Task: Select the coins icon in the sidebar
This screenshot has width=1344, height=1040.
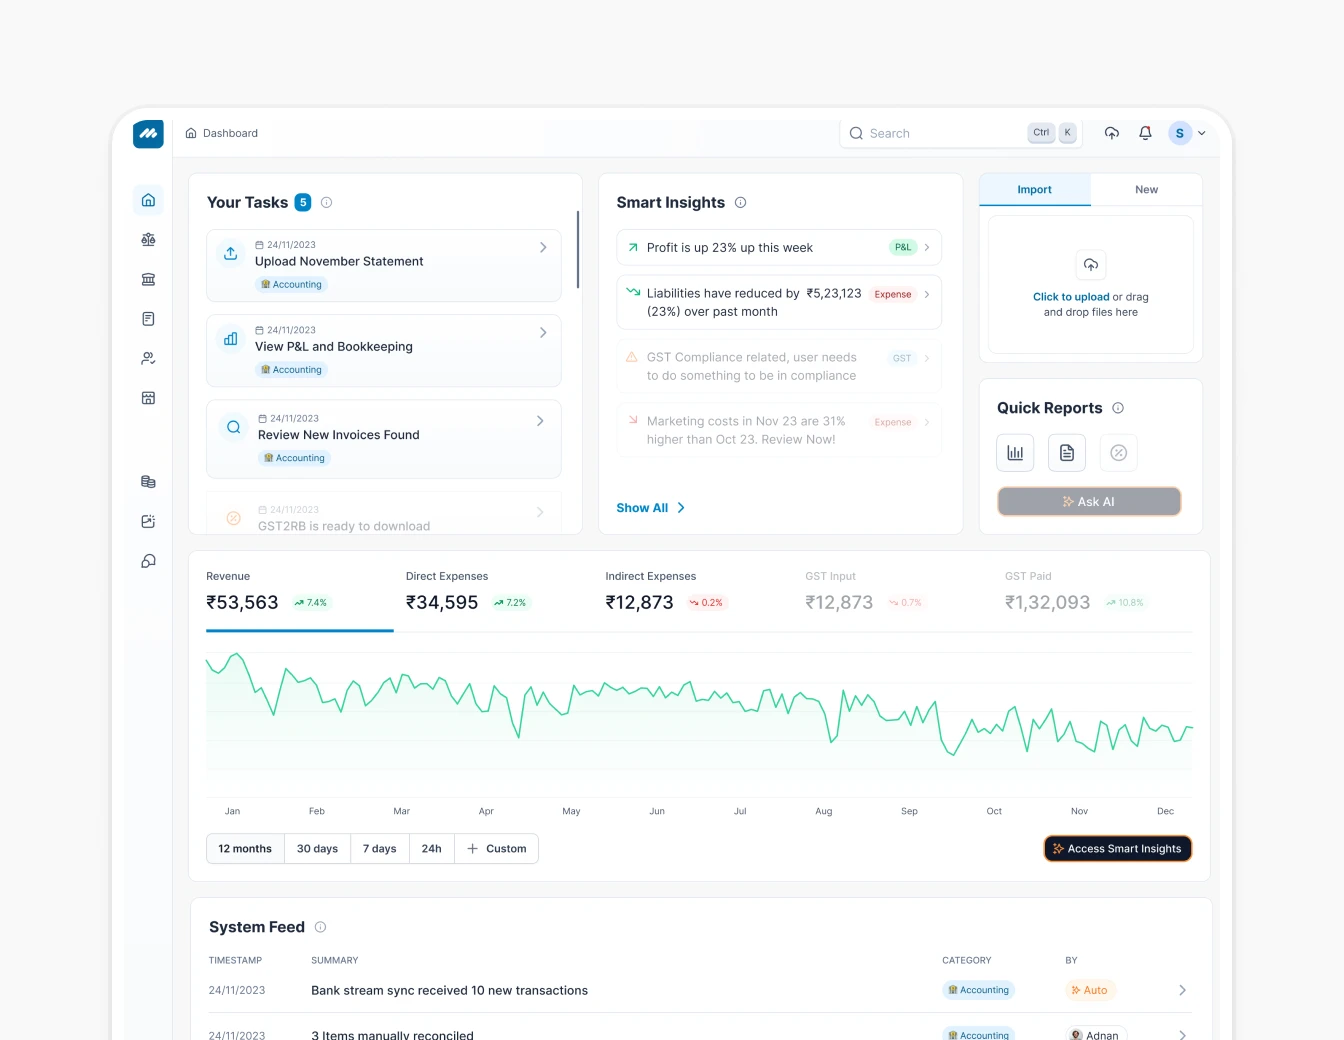Action: [x=148, y=481]
